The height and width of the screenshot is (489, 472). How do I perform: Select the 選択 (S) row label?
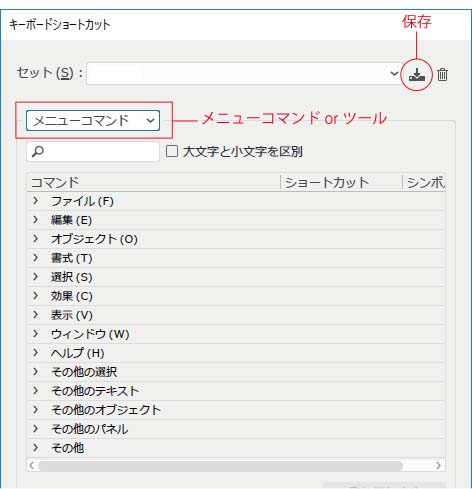pos(71,277)
